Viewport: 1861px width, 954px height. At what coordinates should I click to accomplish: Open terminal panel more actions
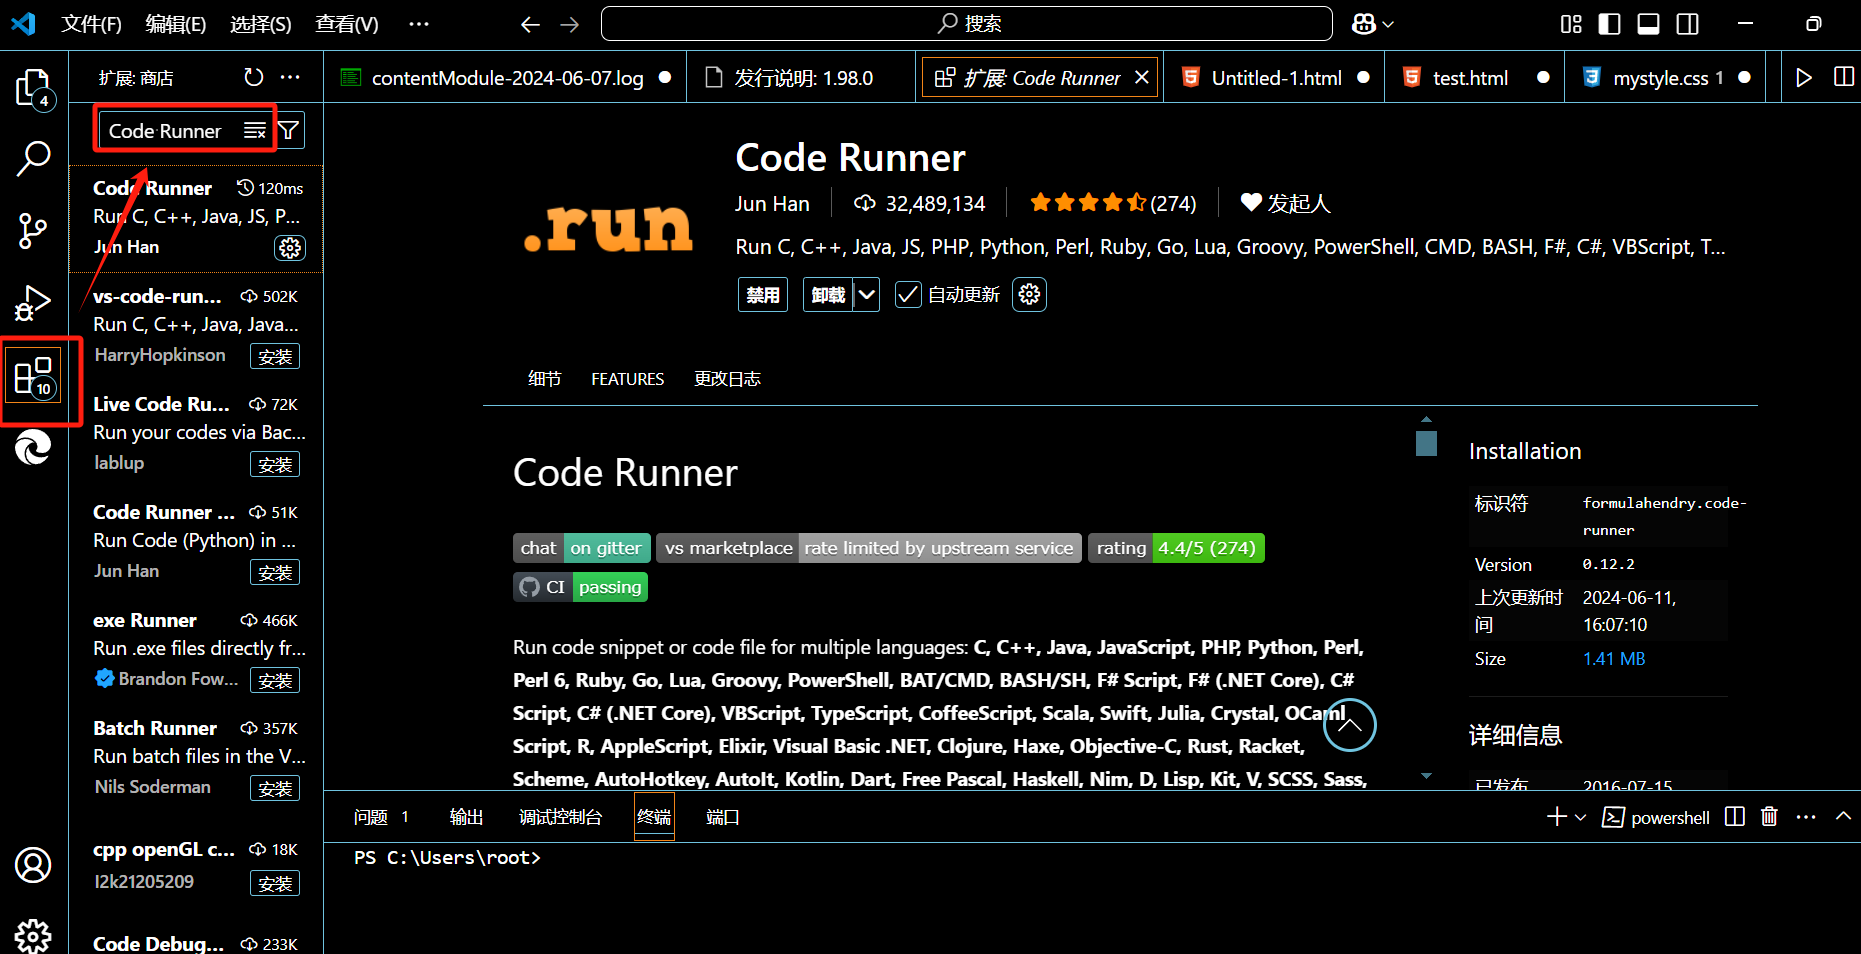tap(1806, 817)
